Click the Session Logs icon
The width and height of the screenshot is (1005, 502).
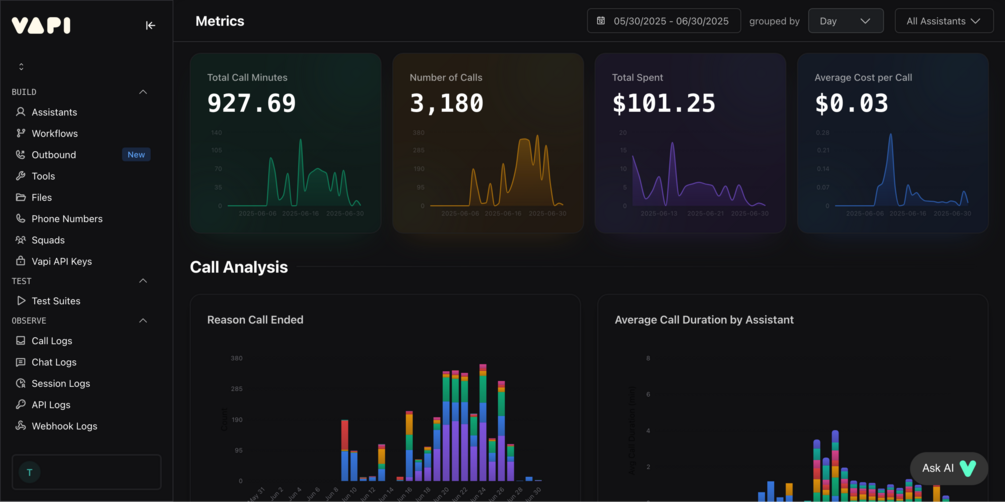click(x=21, y=383)
